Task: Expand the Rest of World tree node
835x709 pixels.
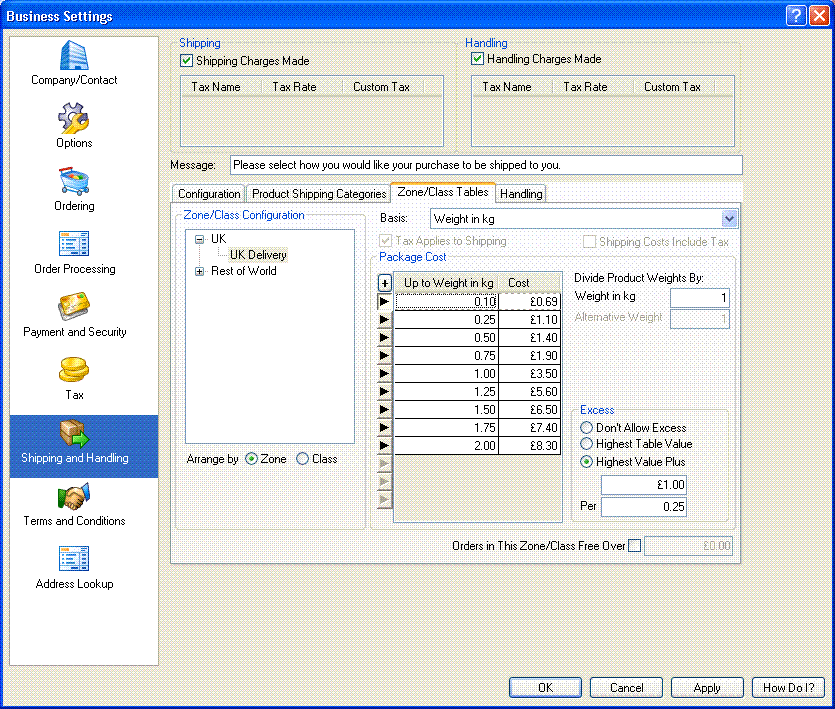Action: tap(200, 271)
